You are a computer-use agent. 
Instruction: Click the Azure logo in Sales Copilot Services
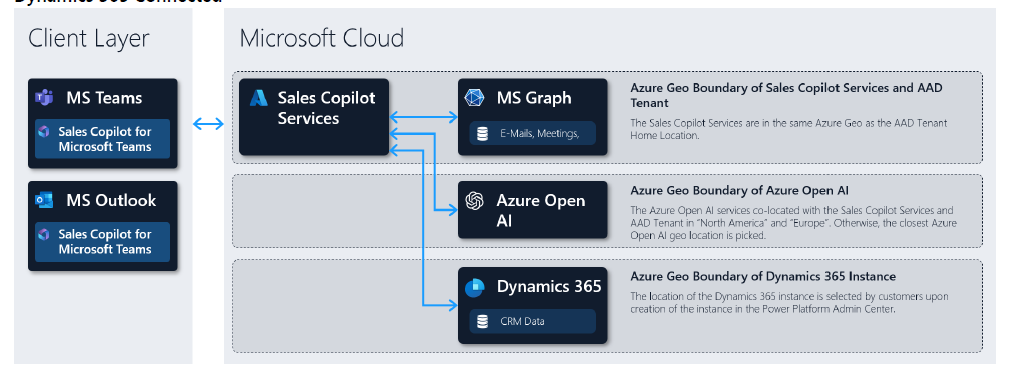pos(259,98)
